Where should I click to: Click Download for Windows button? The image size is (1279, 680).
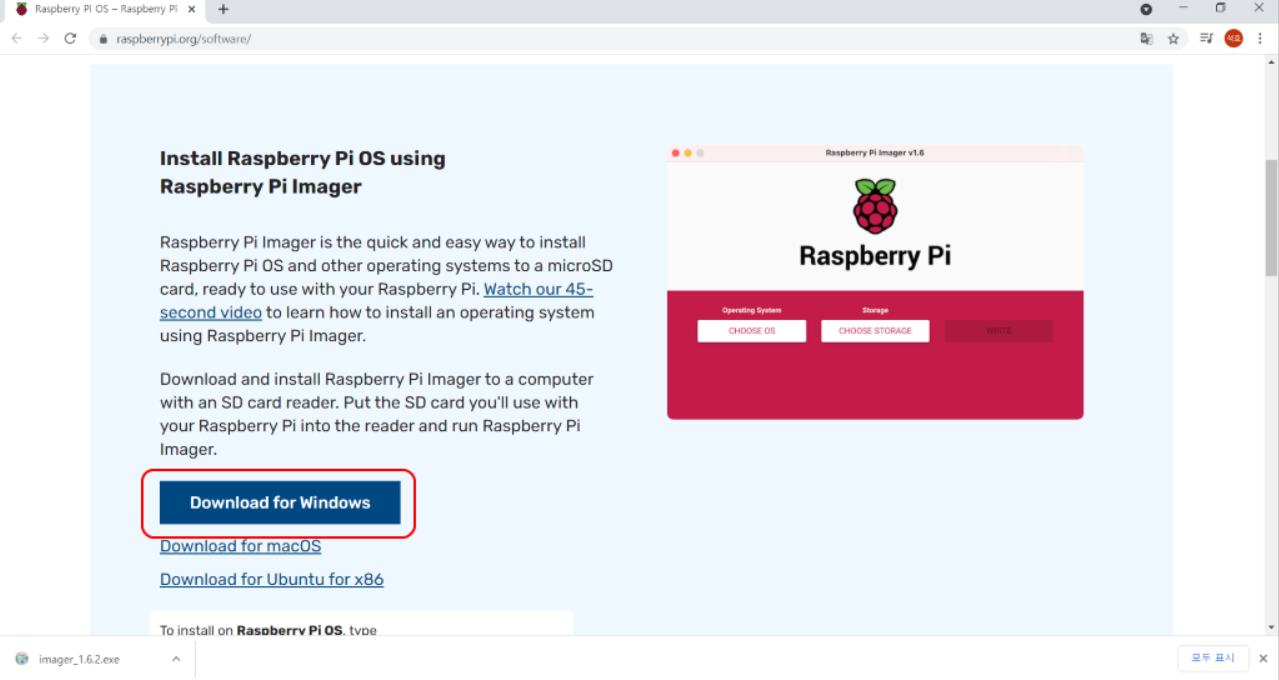click(x=280, y=502)
